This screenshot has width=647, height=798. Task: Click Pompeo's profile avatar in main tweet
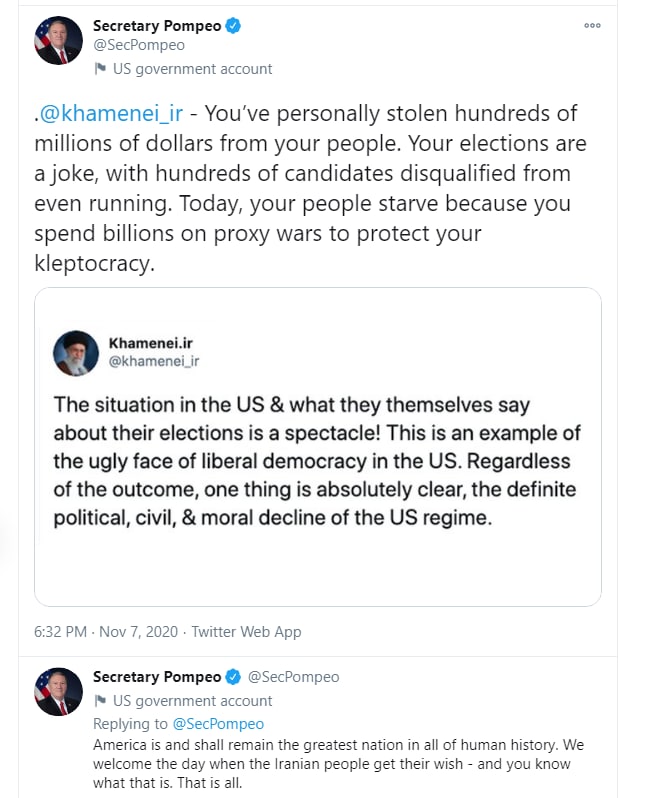58,41
